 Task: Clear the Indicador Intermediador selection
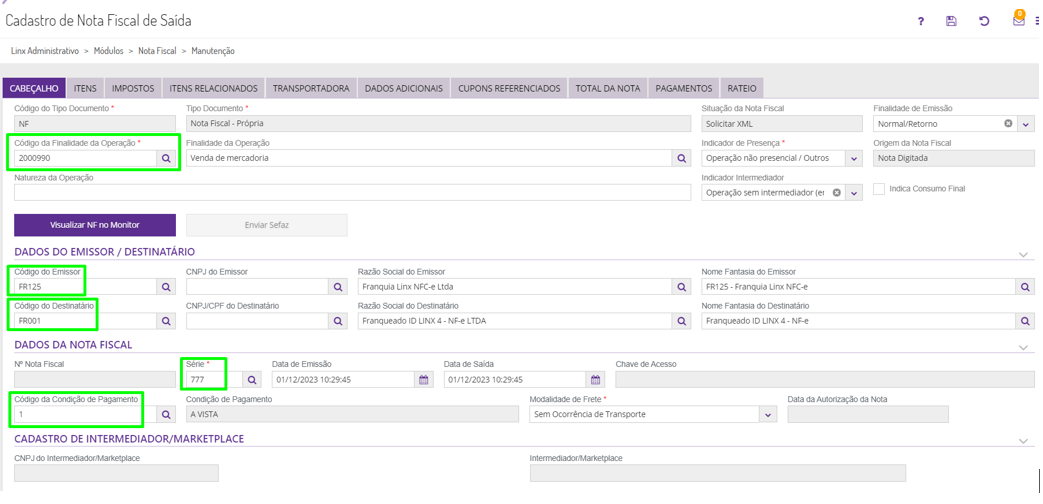837,193
